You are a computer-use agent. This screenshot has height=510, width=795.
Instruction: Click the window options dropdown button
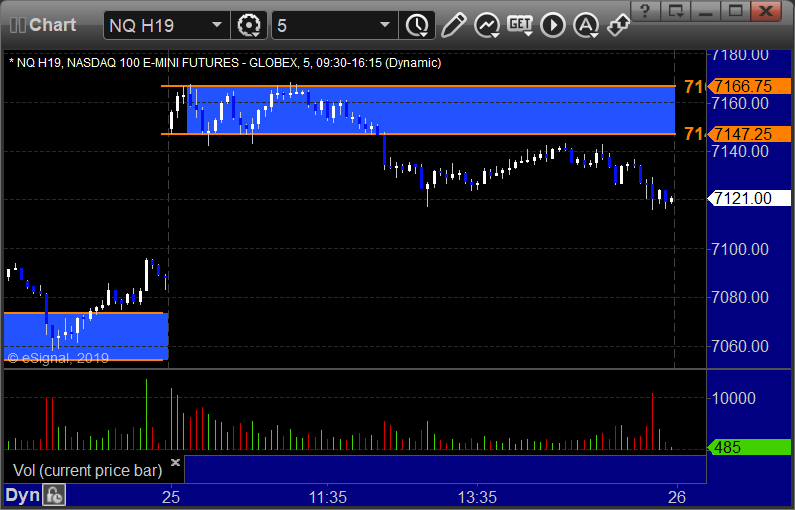(676, 10)
